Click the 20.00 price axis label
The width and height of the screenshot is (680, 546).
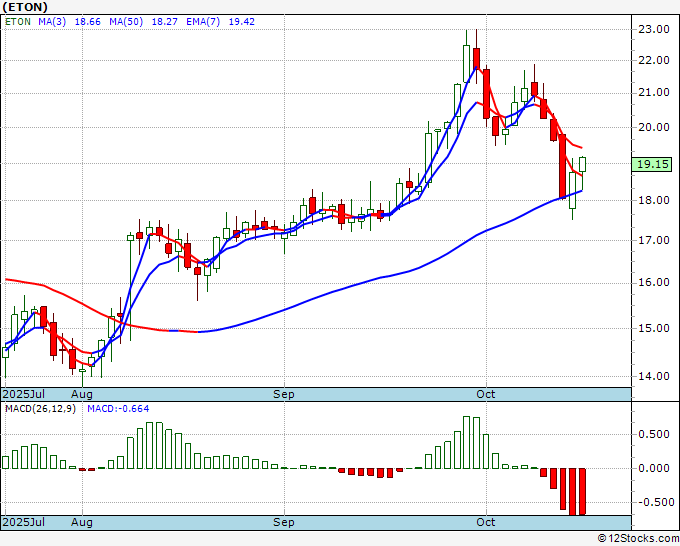[654, 127]
